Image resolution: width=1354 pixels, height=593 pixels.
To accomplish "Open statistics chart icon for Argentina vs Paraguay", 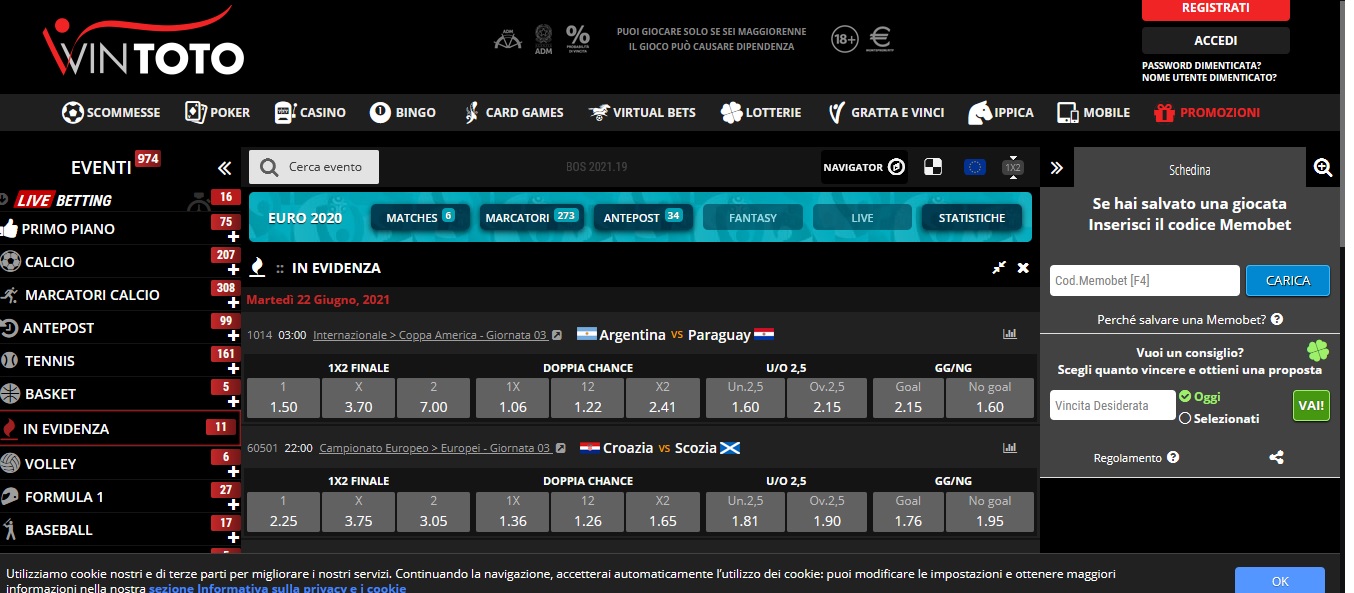I will tap(1009, 334).
